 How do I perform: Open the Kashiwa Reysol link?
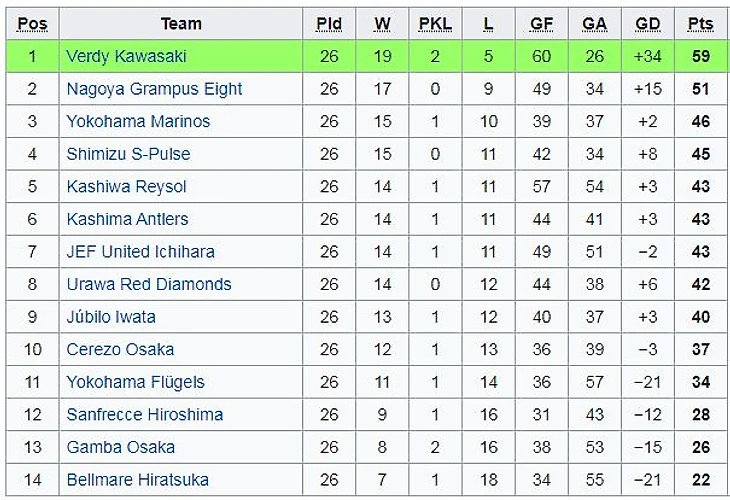(x=126, y=187)
